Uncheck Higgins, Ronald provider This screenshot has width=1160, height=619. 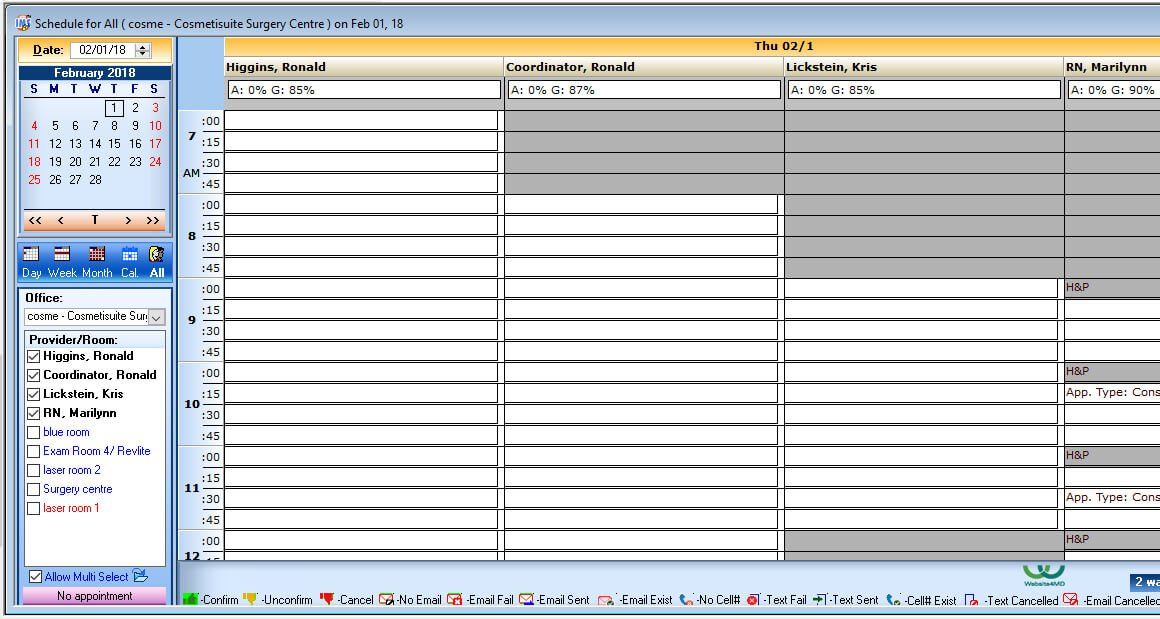33,356
